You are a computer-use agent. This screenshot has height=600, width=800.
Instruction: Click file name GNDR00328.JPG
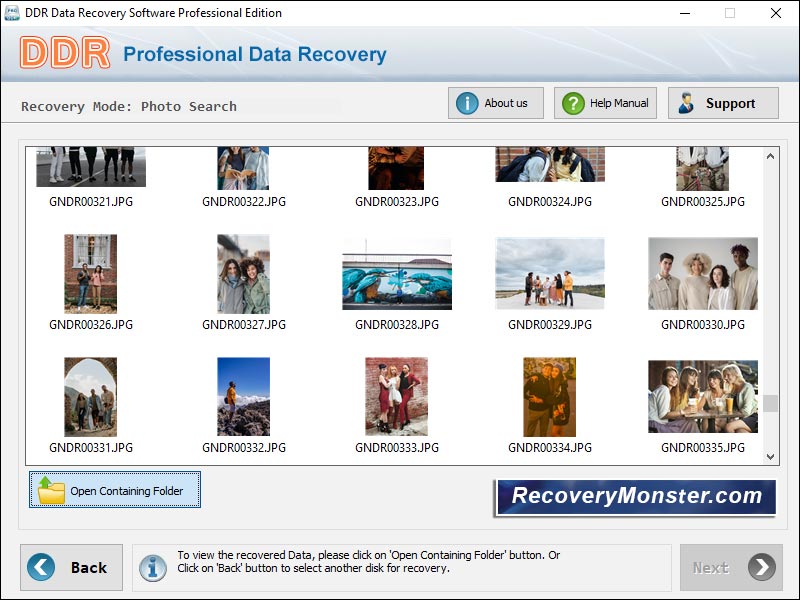pyautogui.click(x=397, y=324)
